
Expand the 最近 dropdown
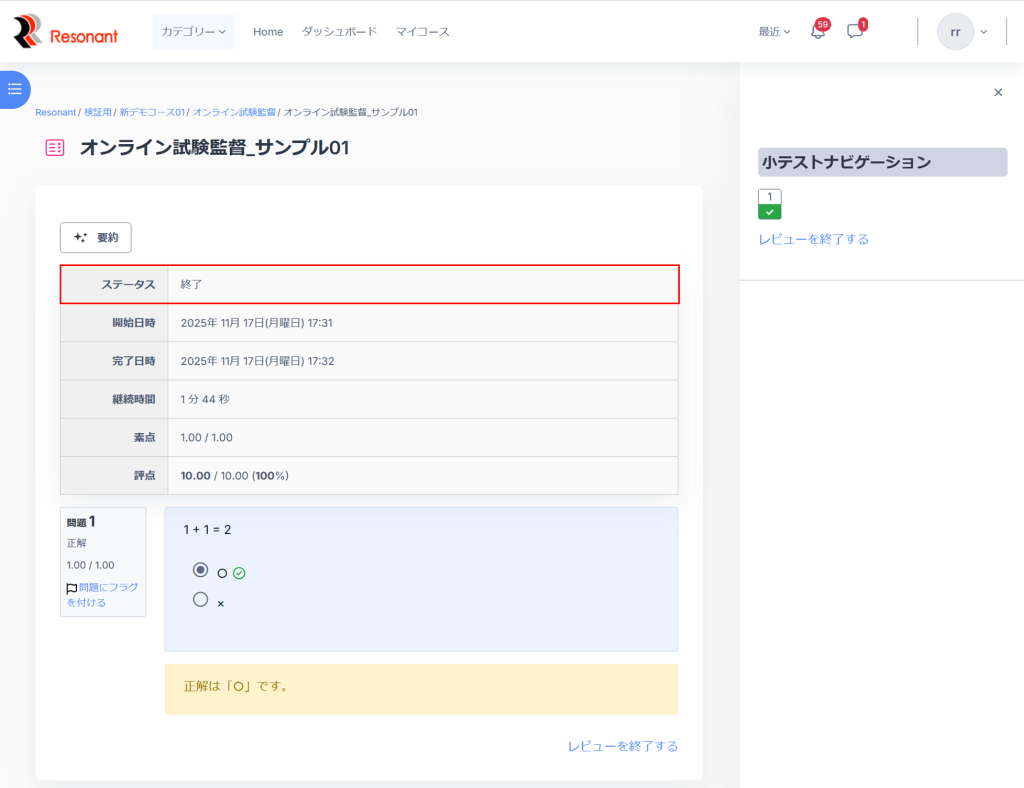click(774, 32)
